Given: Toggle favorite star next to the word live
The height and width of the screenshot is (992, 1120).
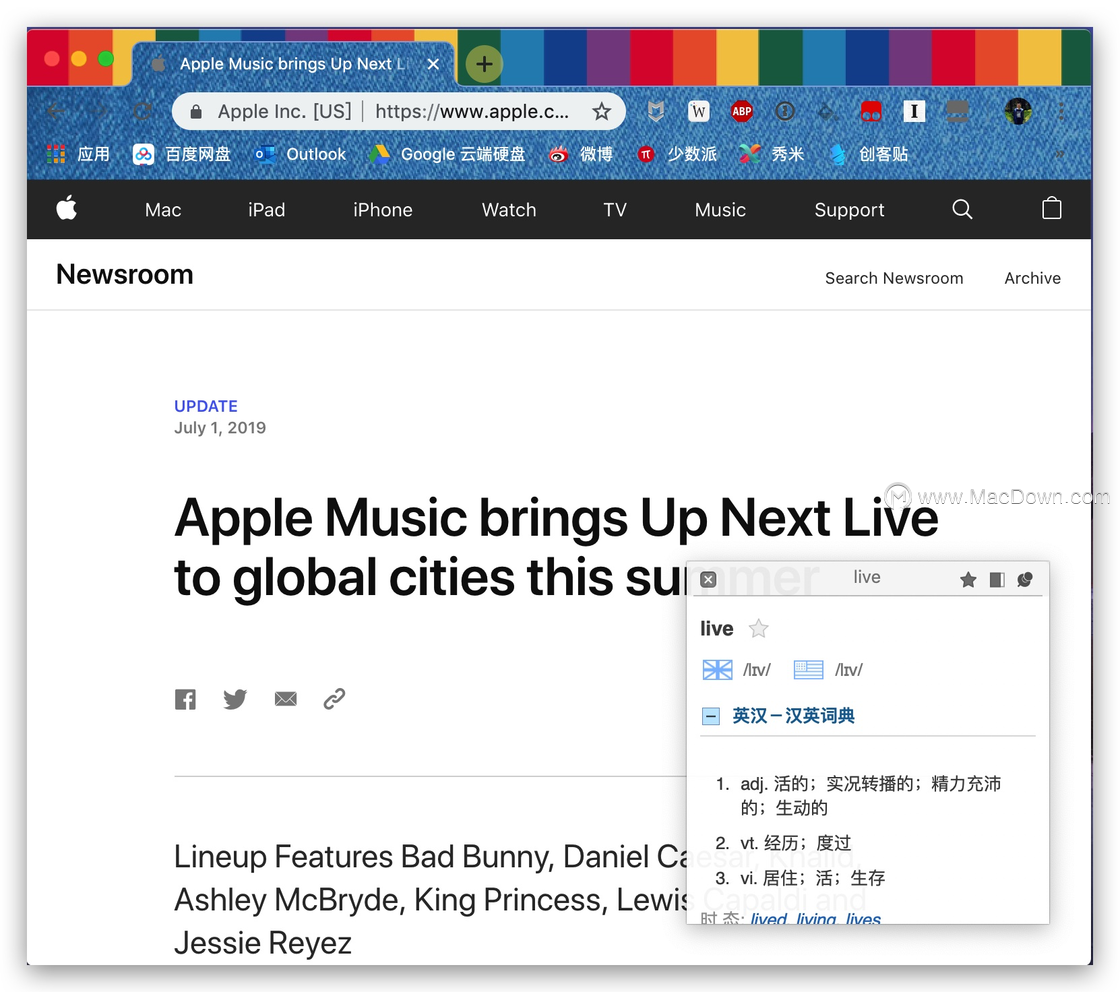Looking at the screenshot, I should click(759, 628).
